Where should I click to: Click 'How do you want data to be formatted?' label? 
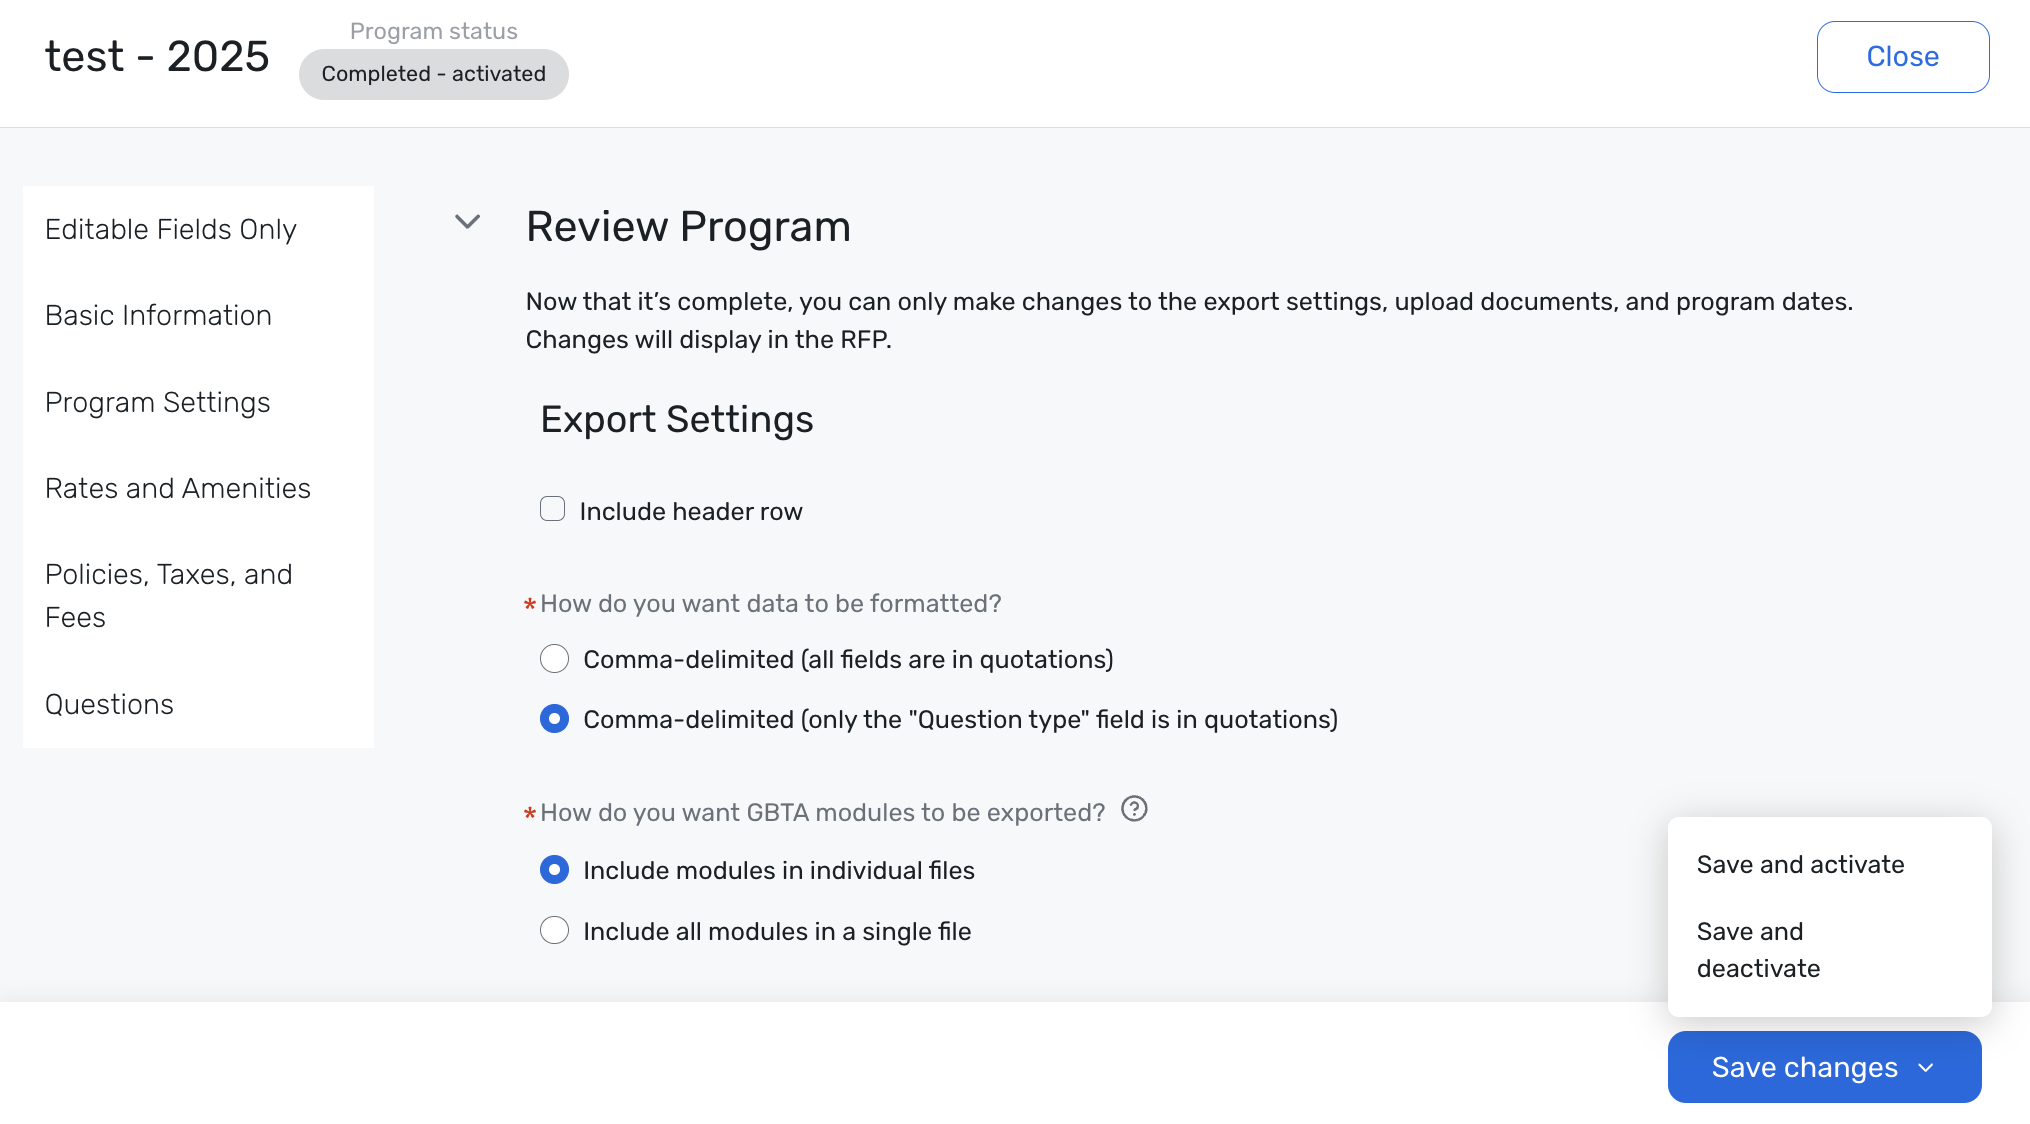(770, 604)
